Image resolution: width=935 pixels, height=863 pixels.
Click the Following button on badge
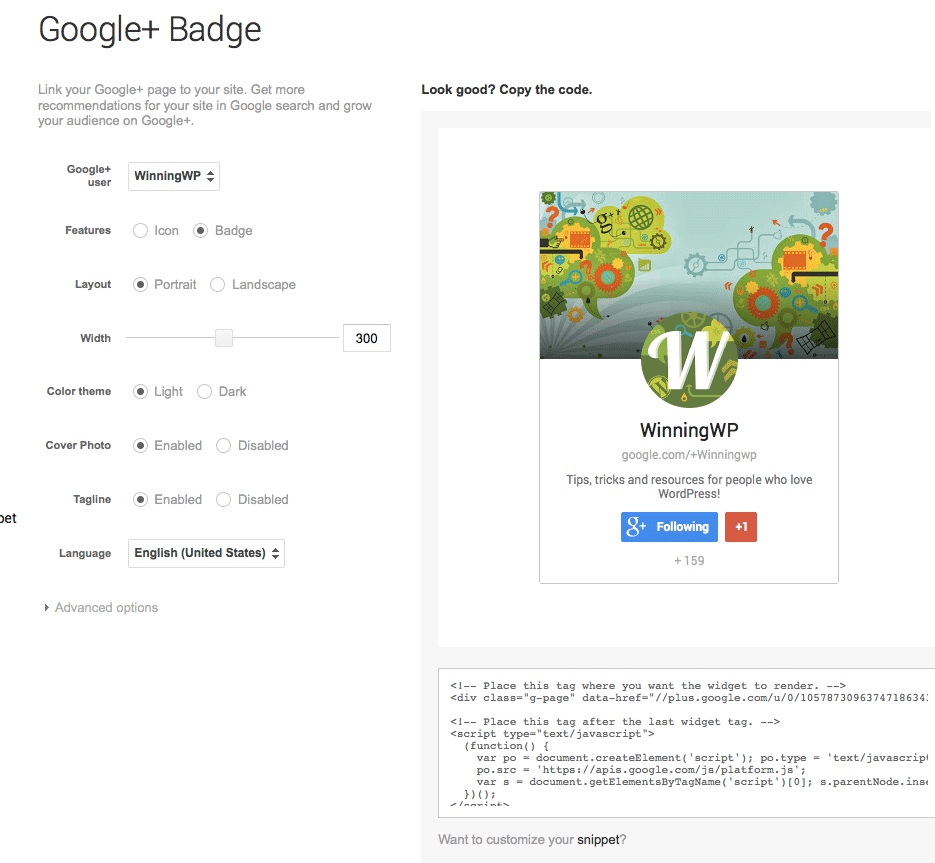(669, 527)
